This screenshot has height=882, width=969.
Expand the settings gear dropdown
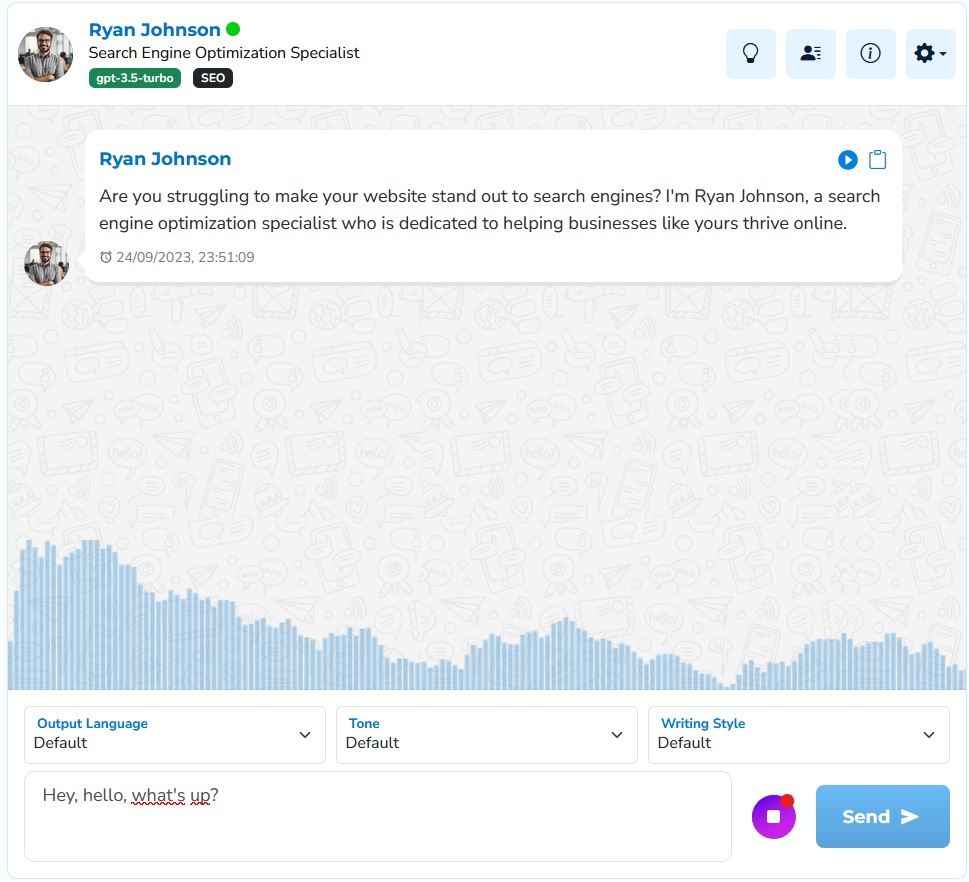[x=930, y=54]
